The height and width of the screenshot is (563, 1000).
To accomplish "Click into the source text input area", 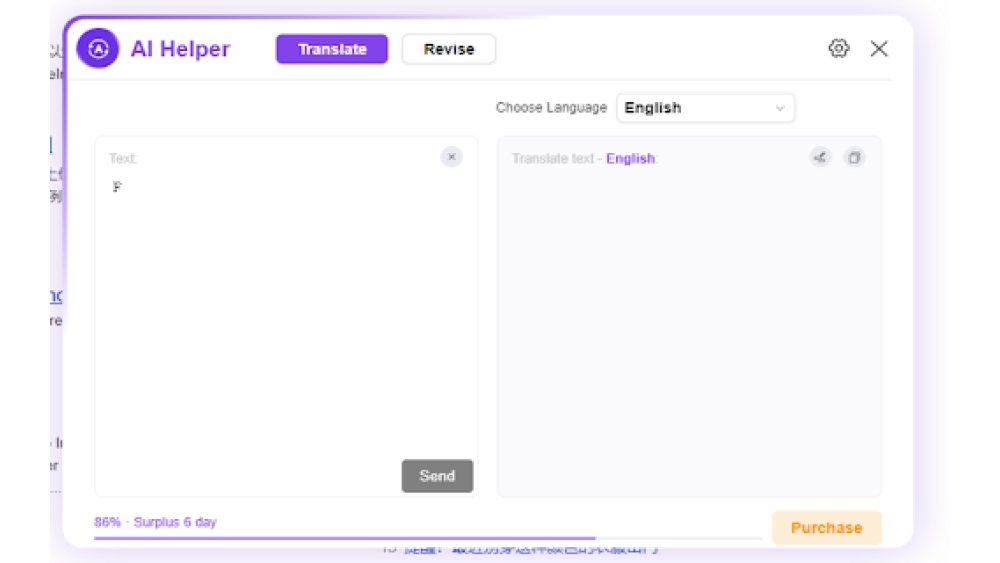I will [x=286, y=316].
